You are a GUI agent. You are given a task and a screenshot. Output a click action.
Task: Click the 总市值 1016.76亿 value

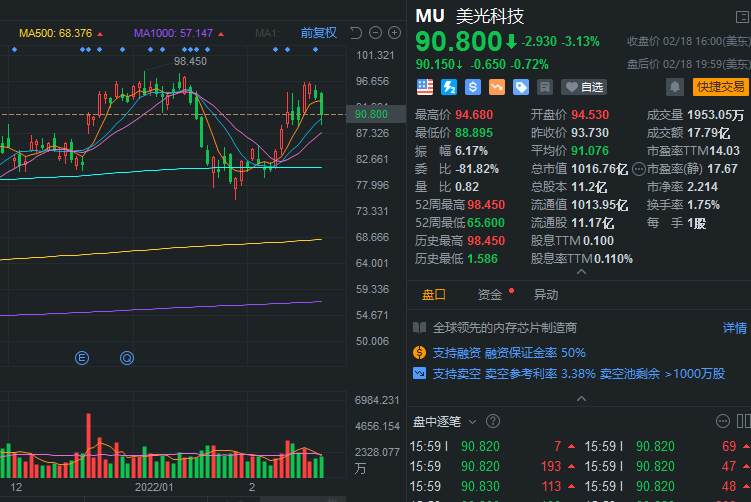click(x=600, y=169)
